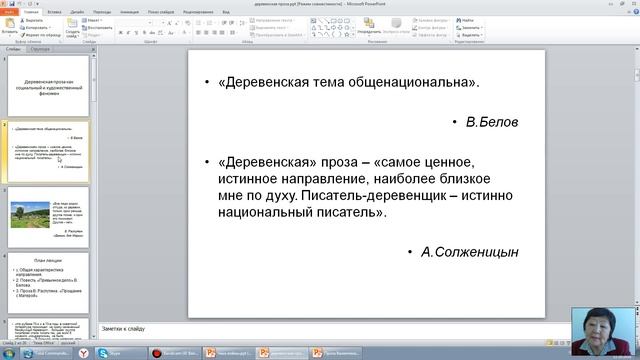Click the А.Солженицын text on the slide
This screenshot has width=640, height=360.
coord(470,252)
